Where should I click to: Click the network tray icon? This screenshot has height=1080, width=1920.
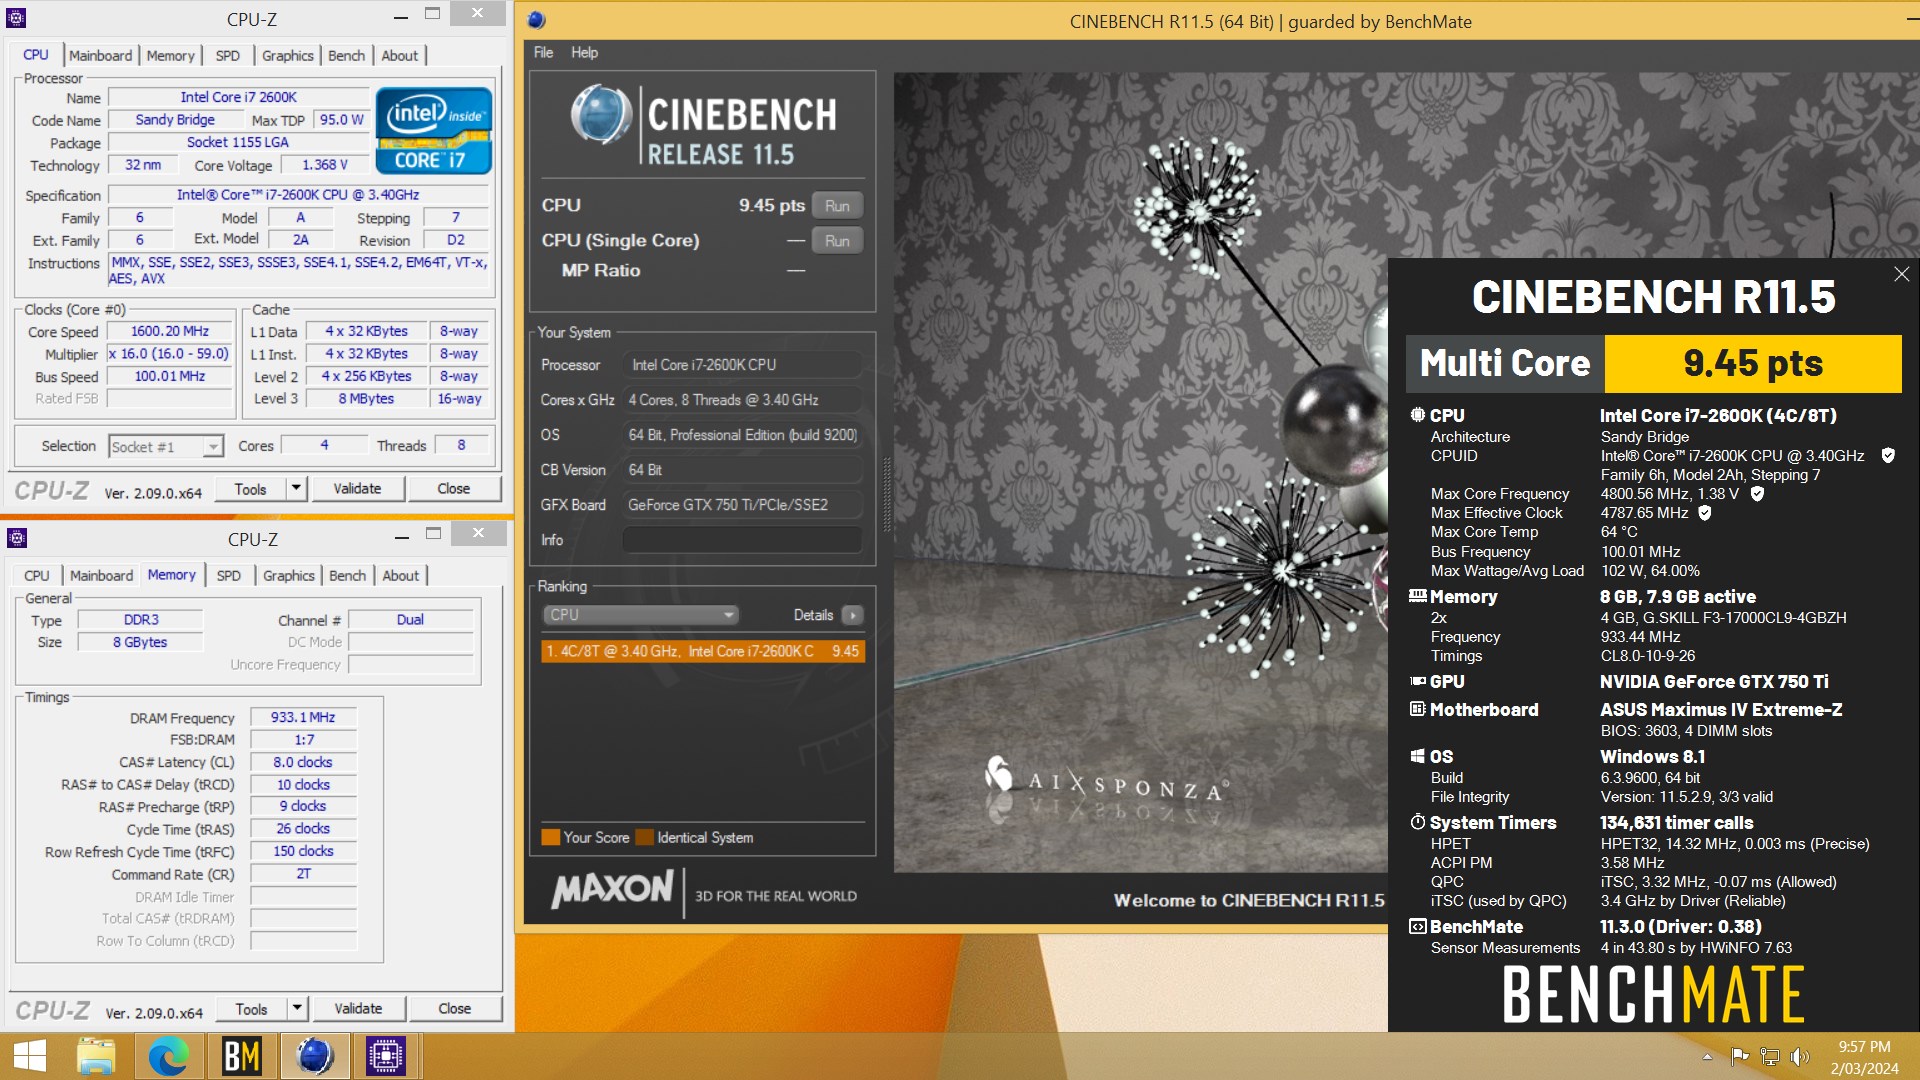[x=1770, y=1056]
